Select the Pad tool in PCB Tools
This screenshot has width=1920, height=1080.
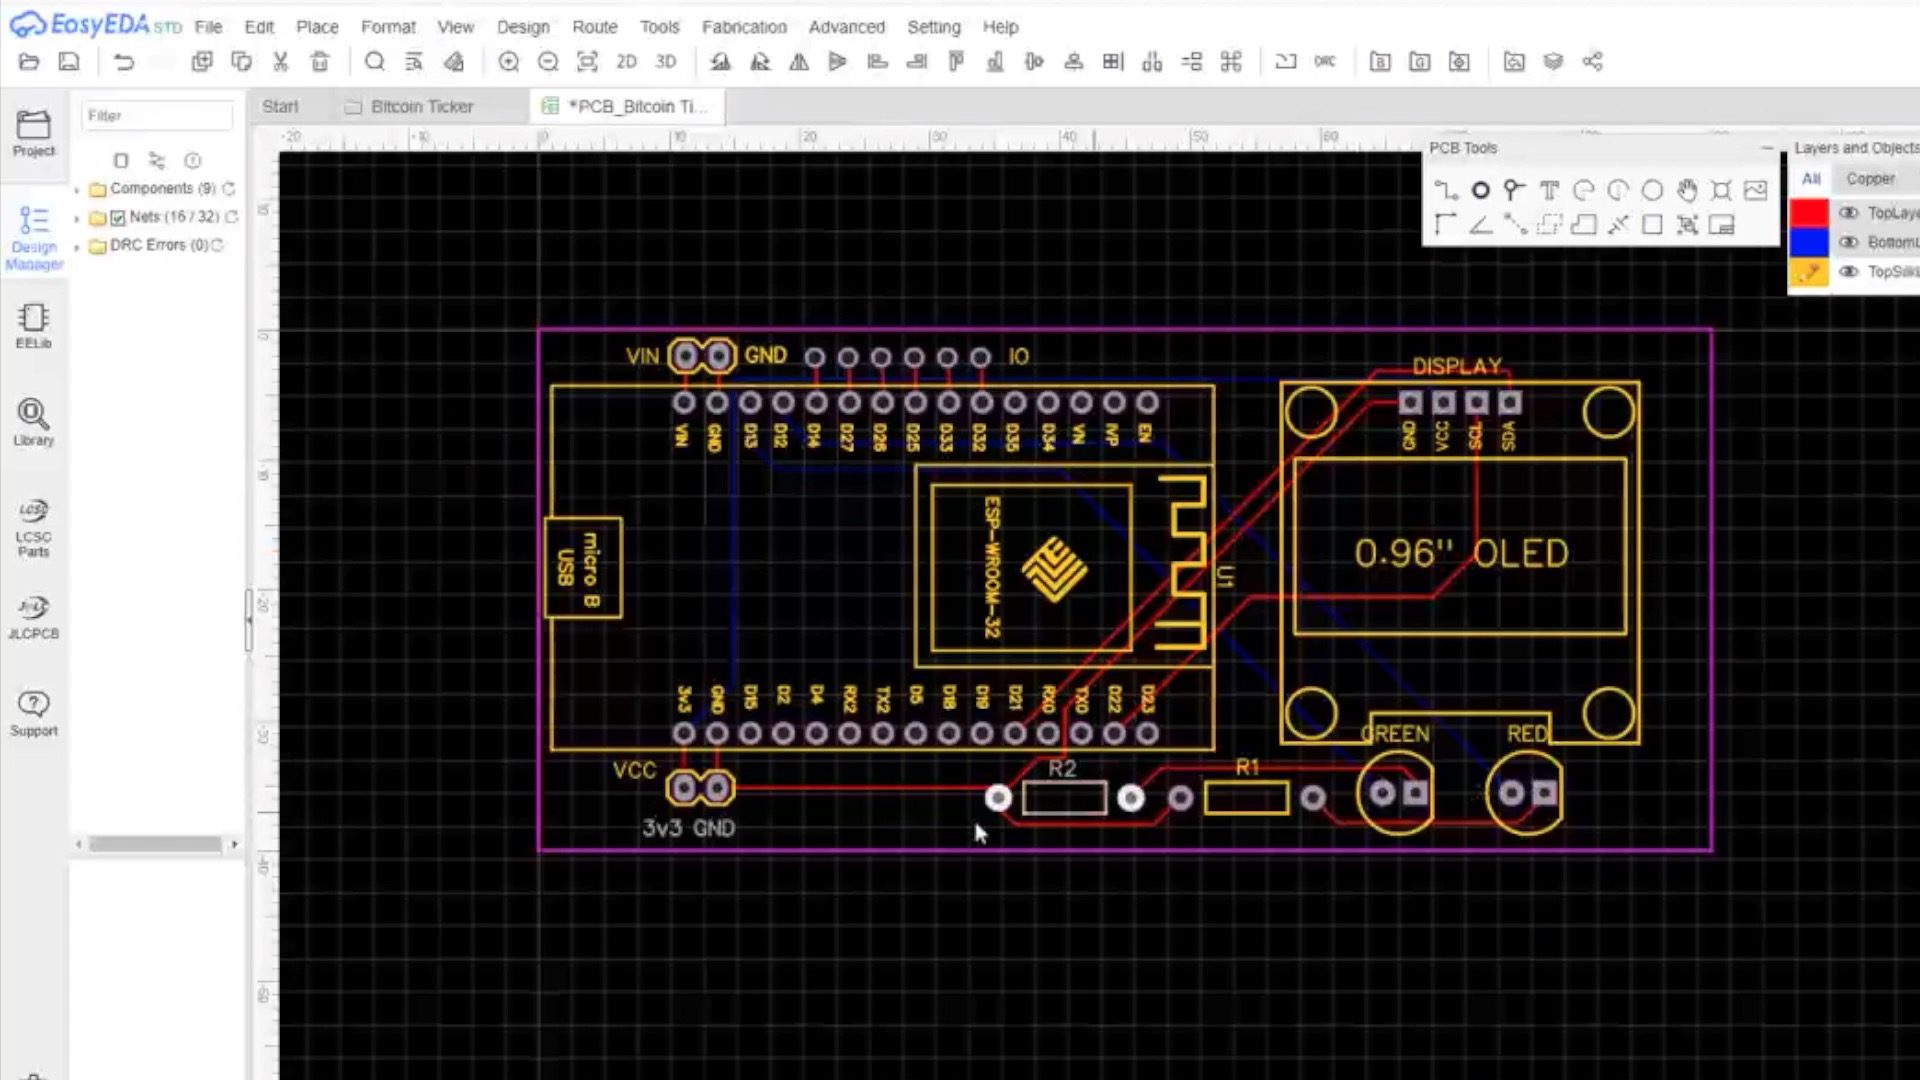pos(1480,190)
